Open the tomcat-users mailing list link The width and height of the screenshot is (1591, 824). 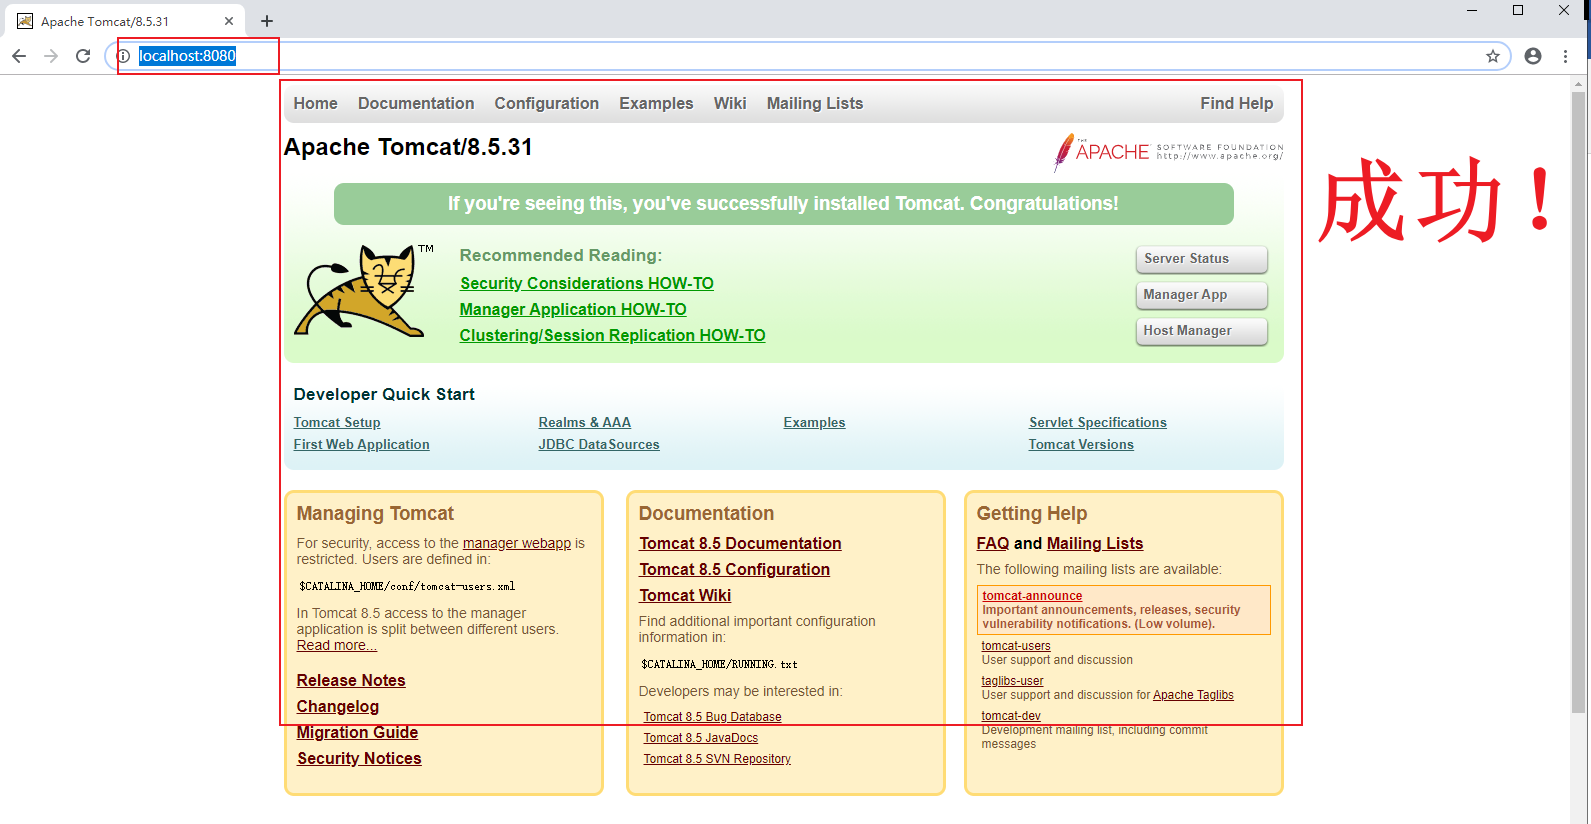point(1016,646)
